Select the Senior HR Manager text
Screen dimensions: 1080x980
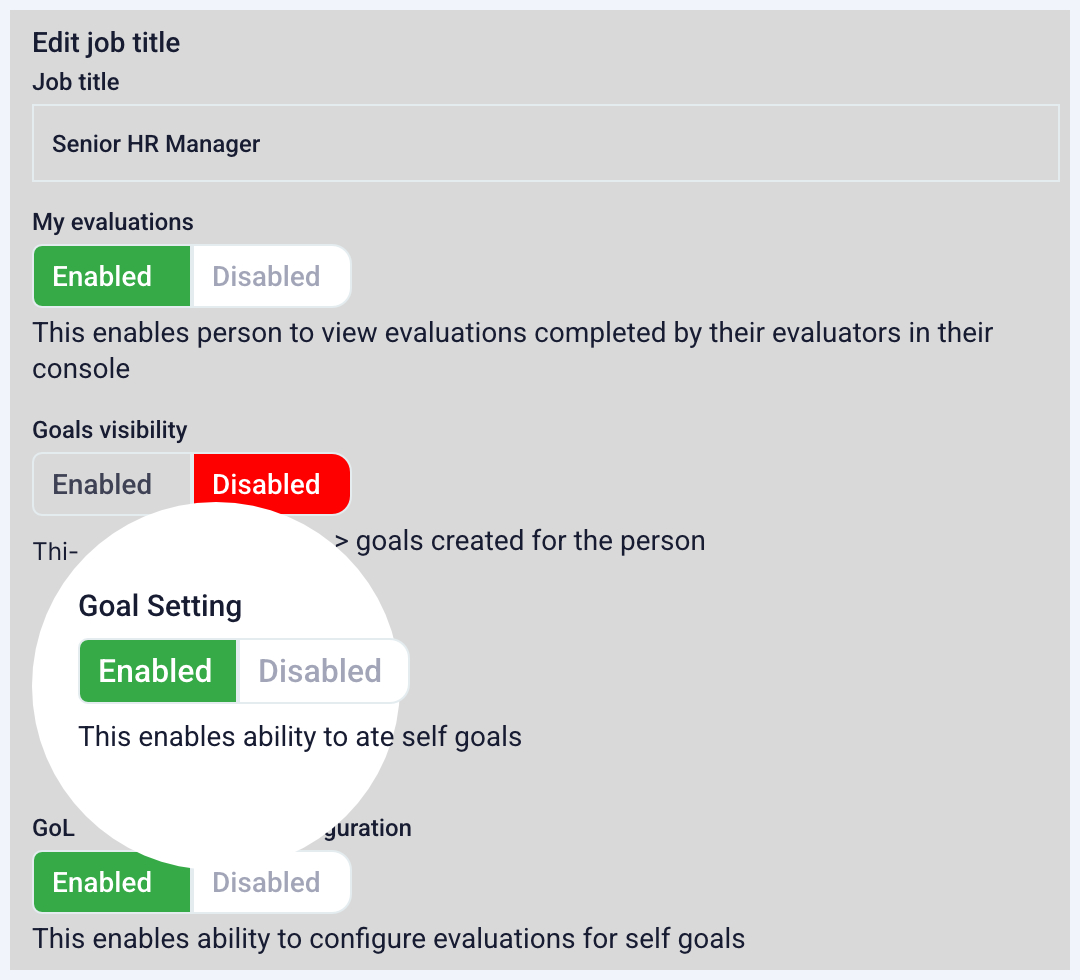[156, 143]
